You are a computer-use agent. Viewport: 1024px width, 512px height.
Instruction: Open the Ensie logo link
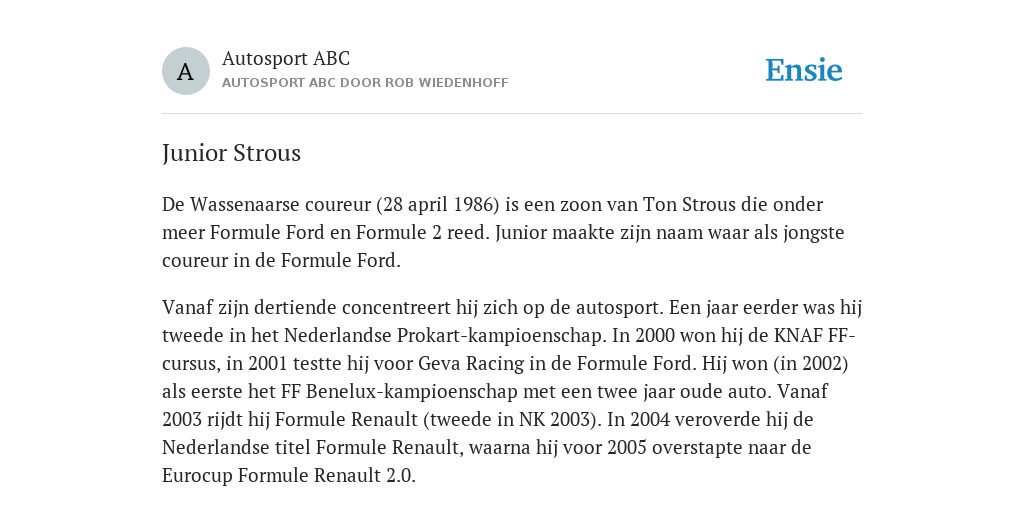pyautogui.click(x=804, y=70)
